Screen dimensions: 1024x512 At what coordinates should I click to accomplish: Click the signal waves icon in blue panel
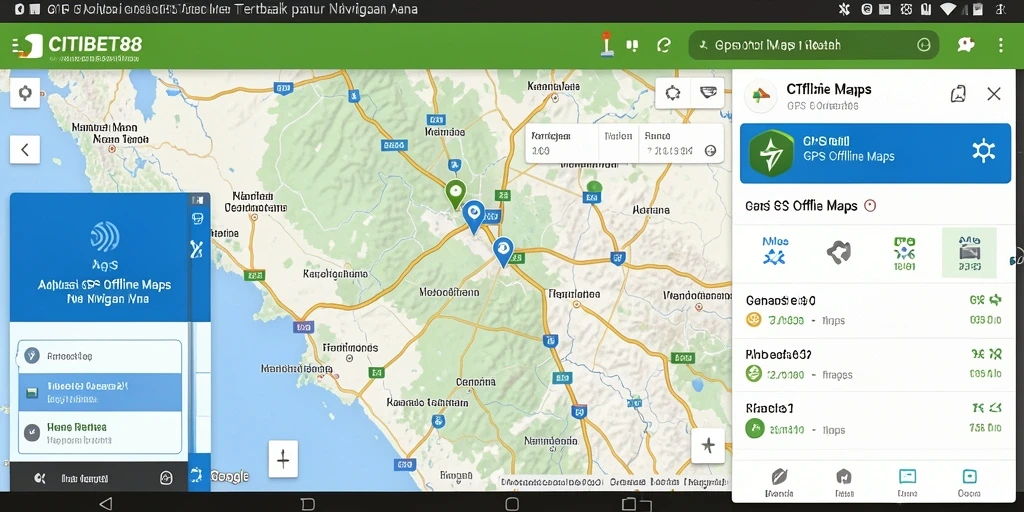click(104, 237)
